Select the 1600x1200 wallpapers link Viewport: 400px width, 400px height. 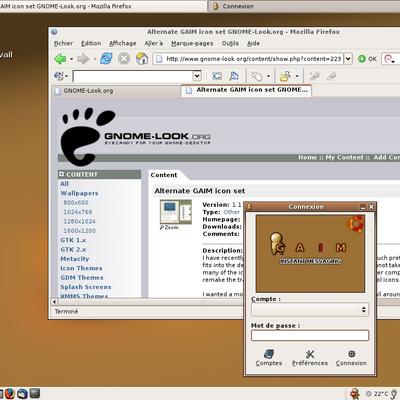click(x=79, y=230)
